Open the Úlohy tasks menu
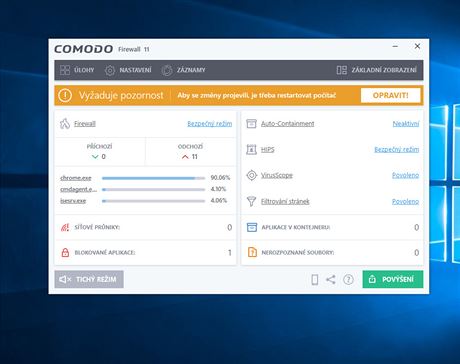460x364 pixels. point(77,70)
